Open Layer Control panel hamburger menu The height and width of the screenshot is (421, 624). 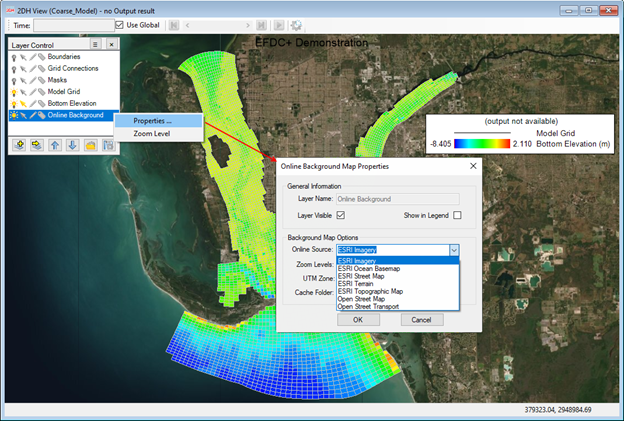pos(95,45)
